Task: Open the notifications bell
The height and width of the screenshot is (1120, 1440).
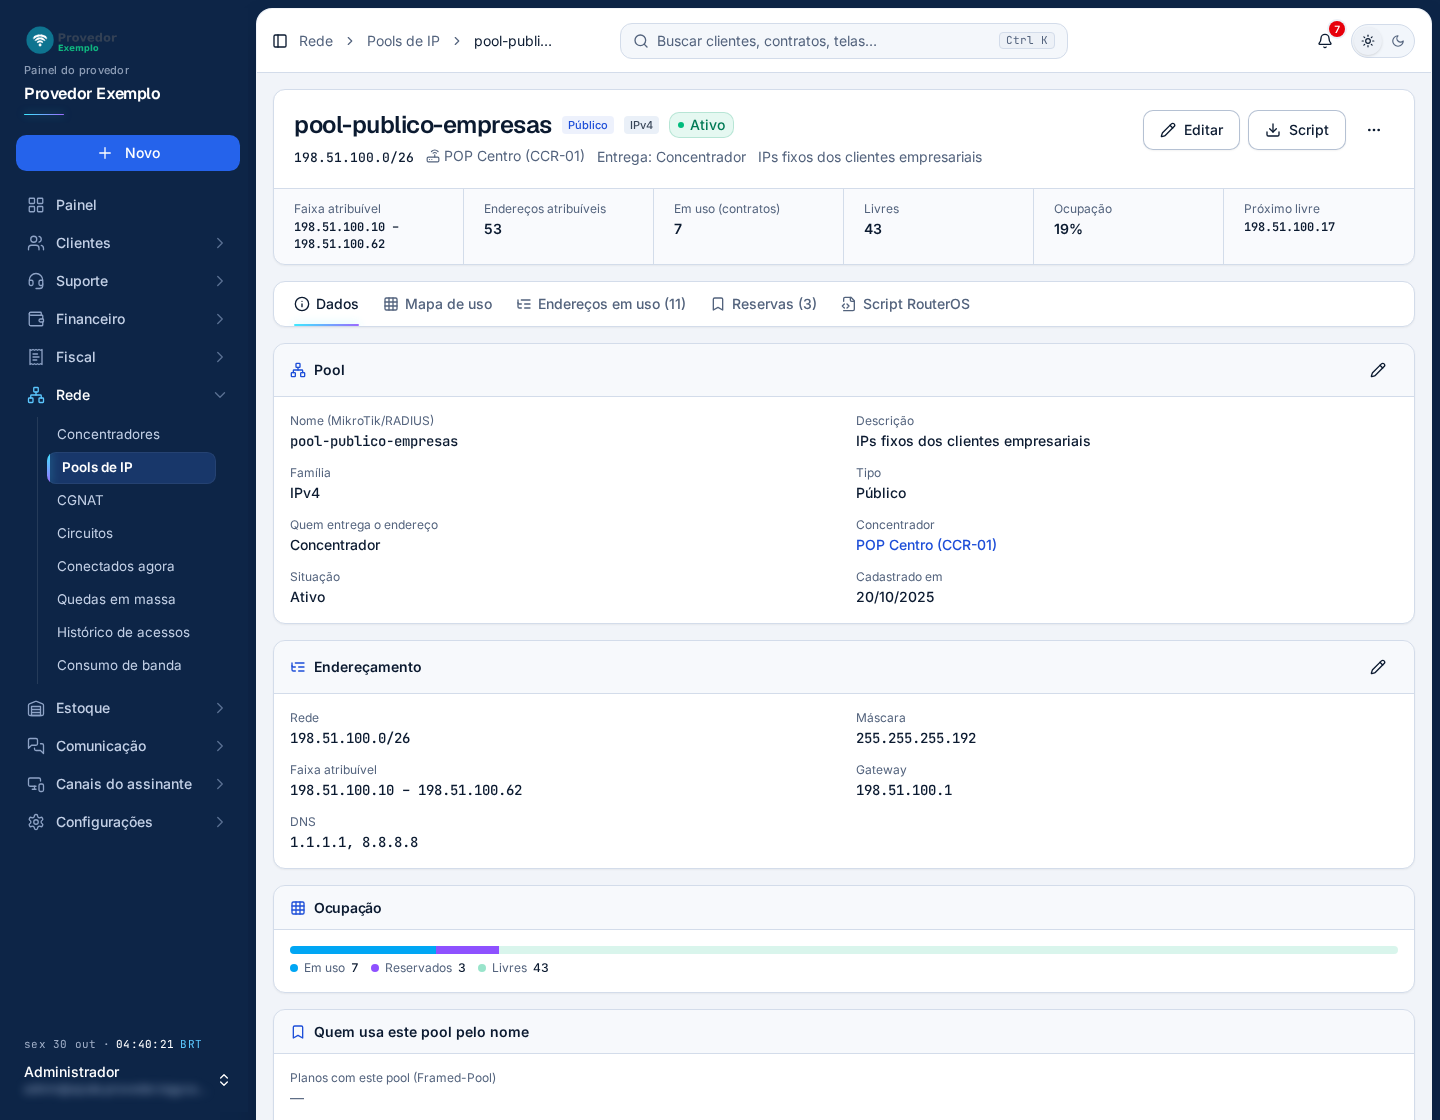Action: 1325,41
